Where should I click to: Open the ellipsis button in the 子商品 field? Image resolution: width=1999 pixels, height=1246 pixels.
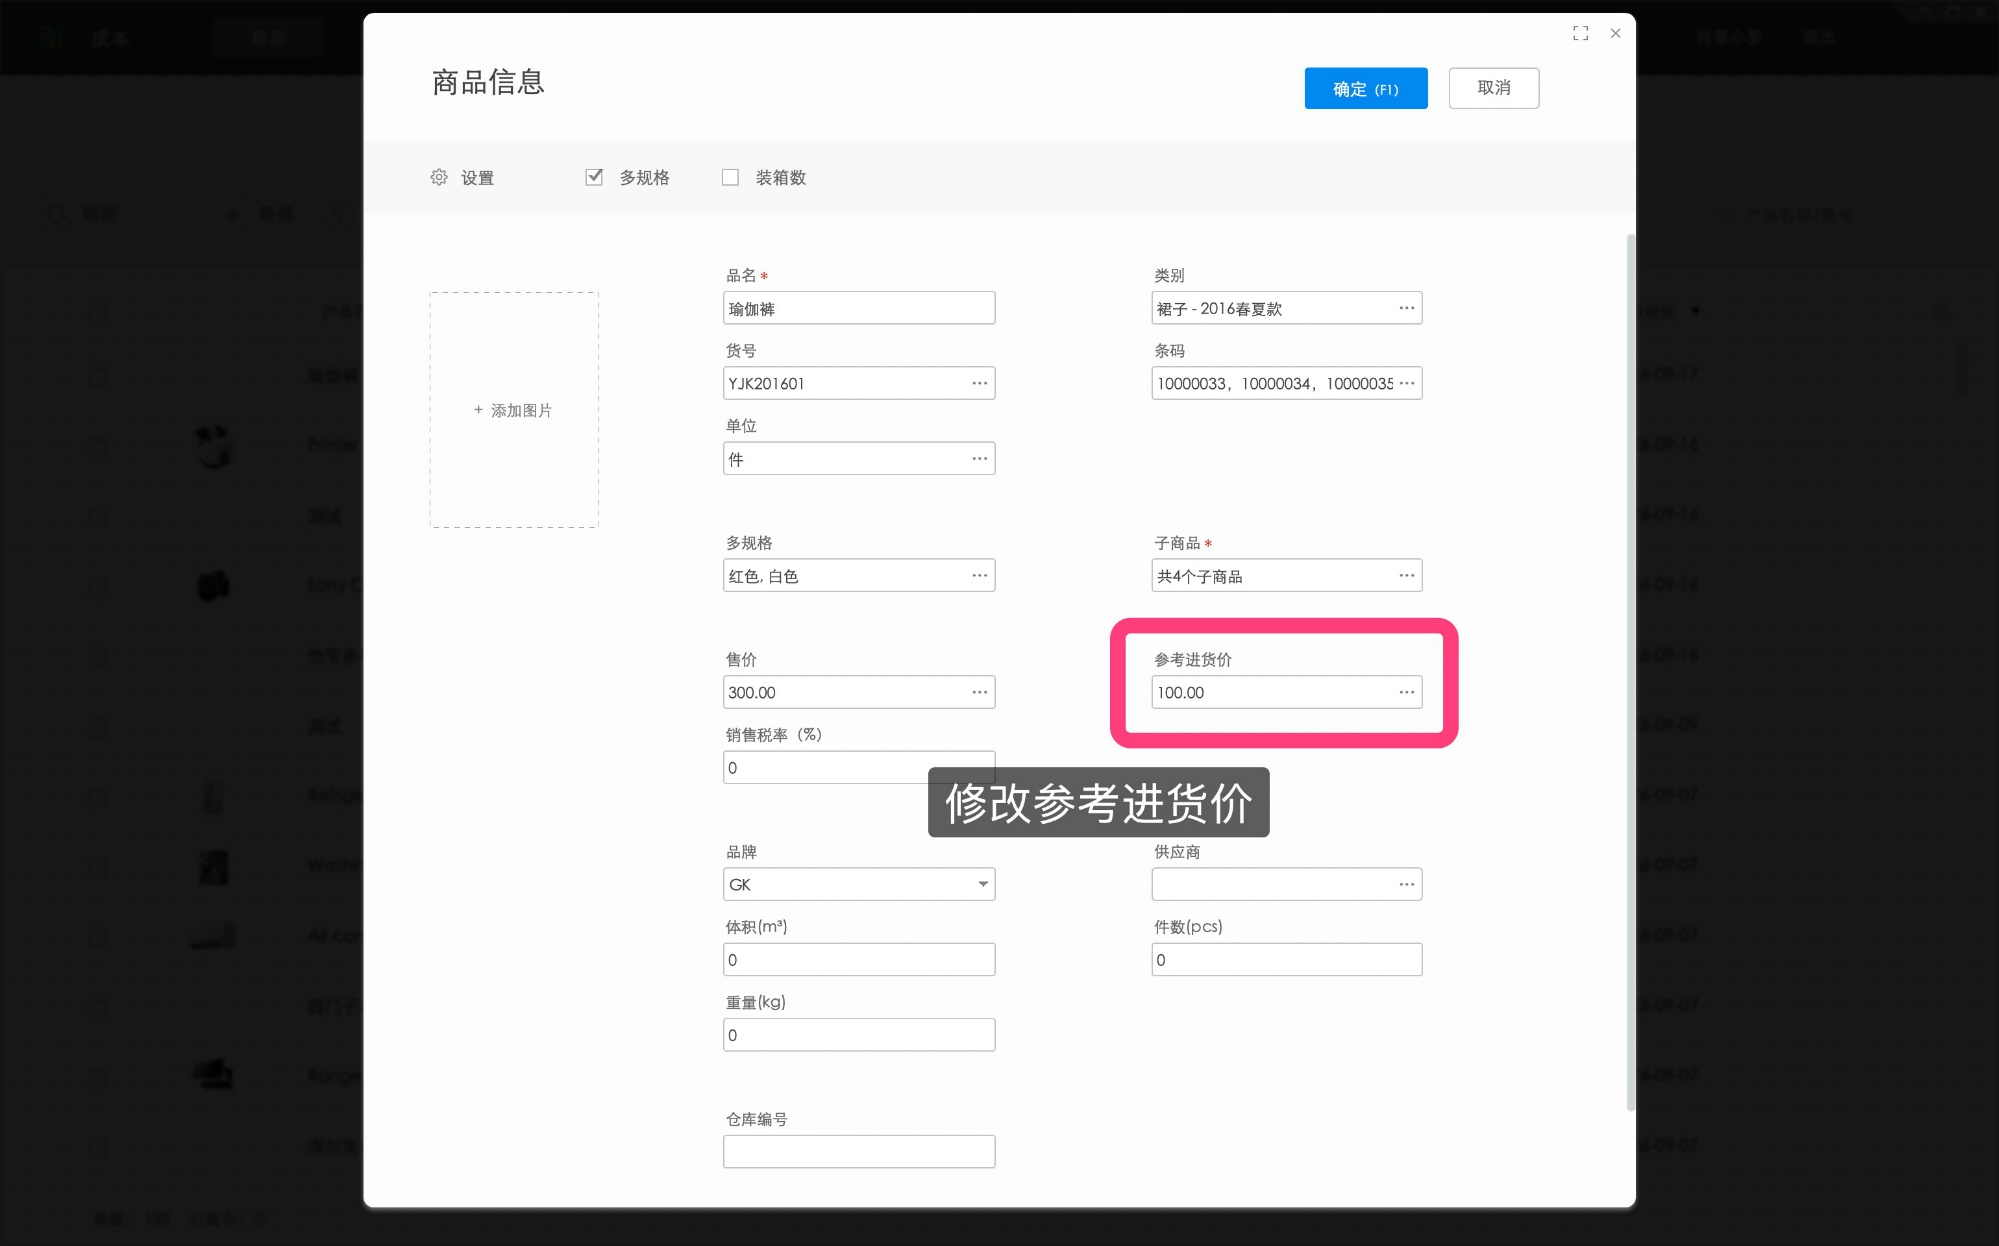(1406, 575)
